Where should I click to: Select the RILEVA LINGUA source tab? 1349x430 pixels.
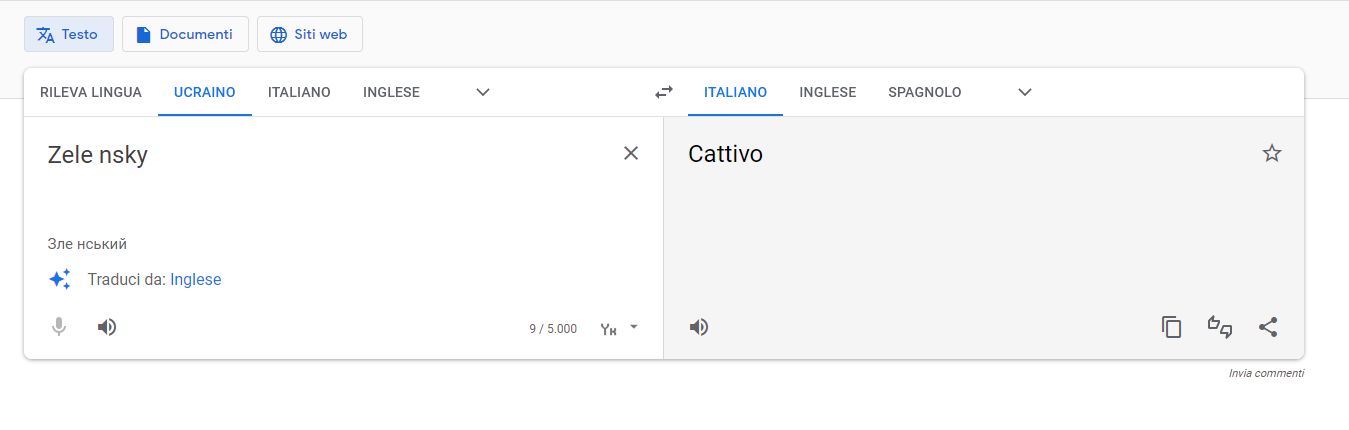click(91, 92)
